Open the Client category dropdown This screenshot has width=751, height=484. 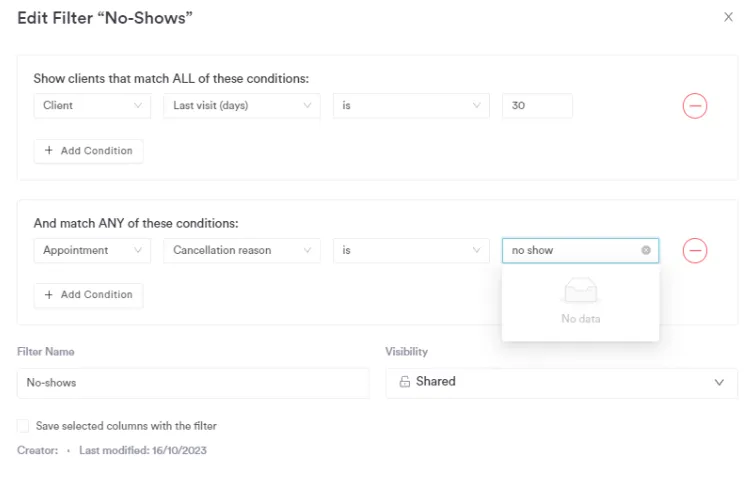pyautogui.click(x=92, y=106)
